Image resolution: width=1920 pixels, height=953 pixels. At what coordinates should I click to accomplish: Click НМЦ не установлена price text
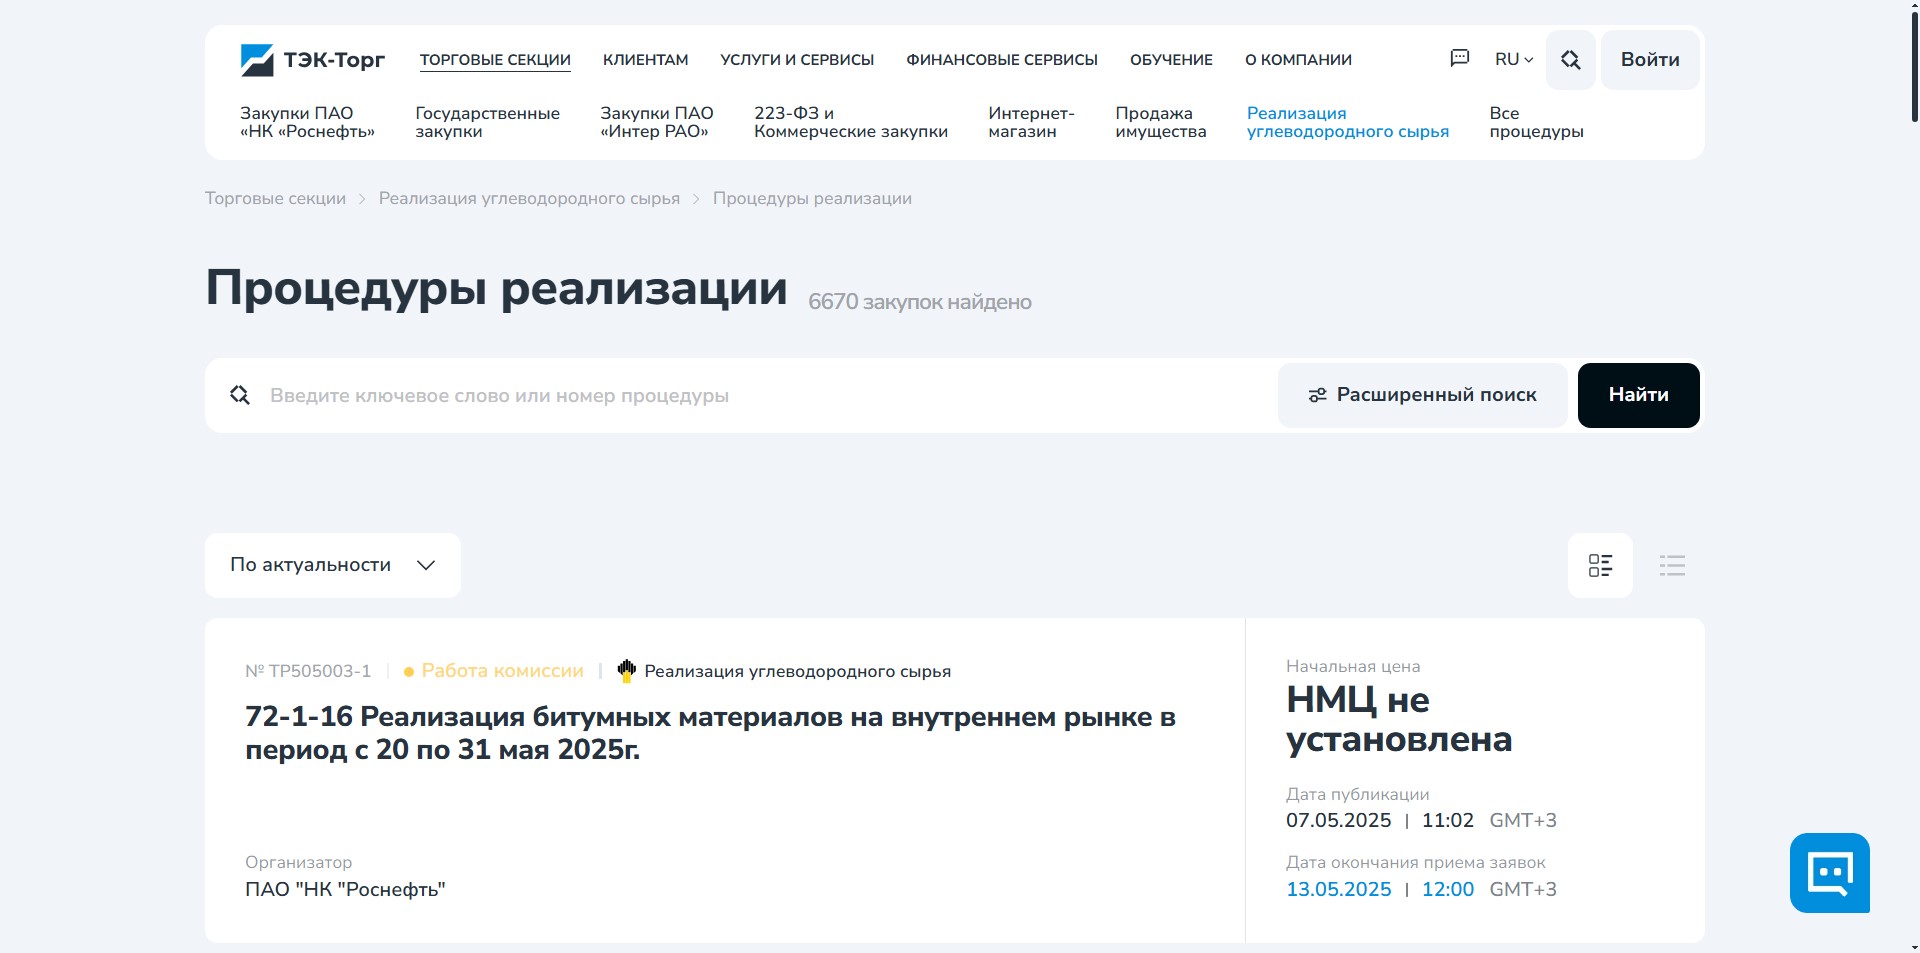pyautogui.click(x=1399, y=719)
